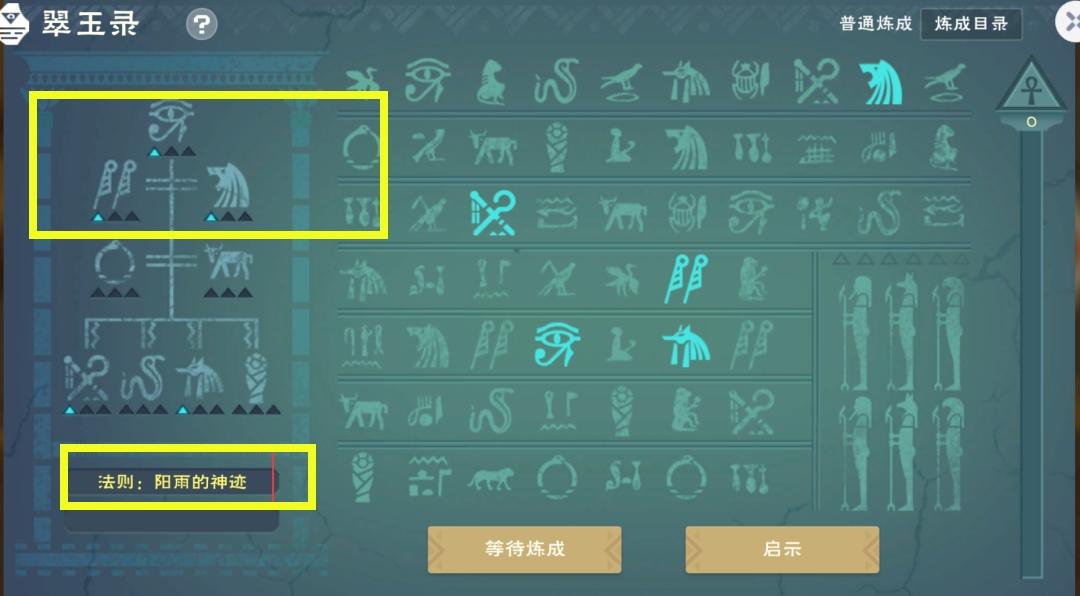Select the highlighted twin feathers glyph
The height and width of the screenshot is (596, 1080).
click(686, 278)
